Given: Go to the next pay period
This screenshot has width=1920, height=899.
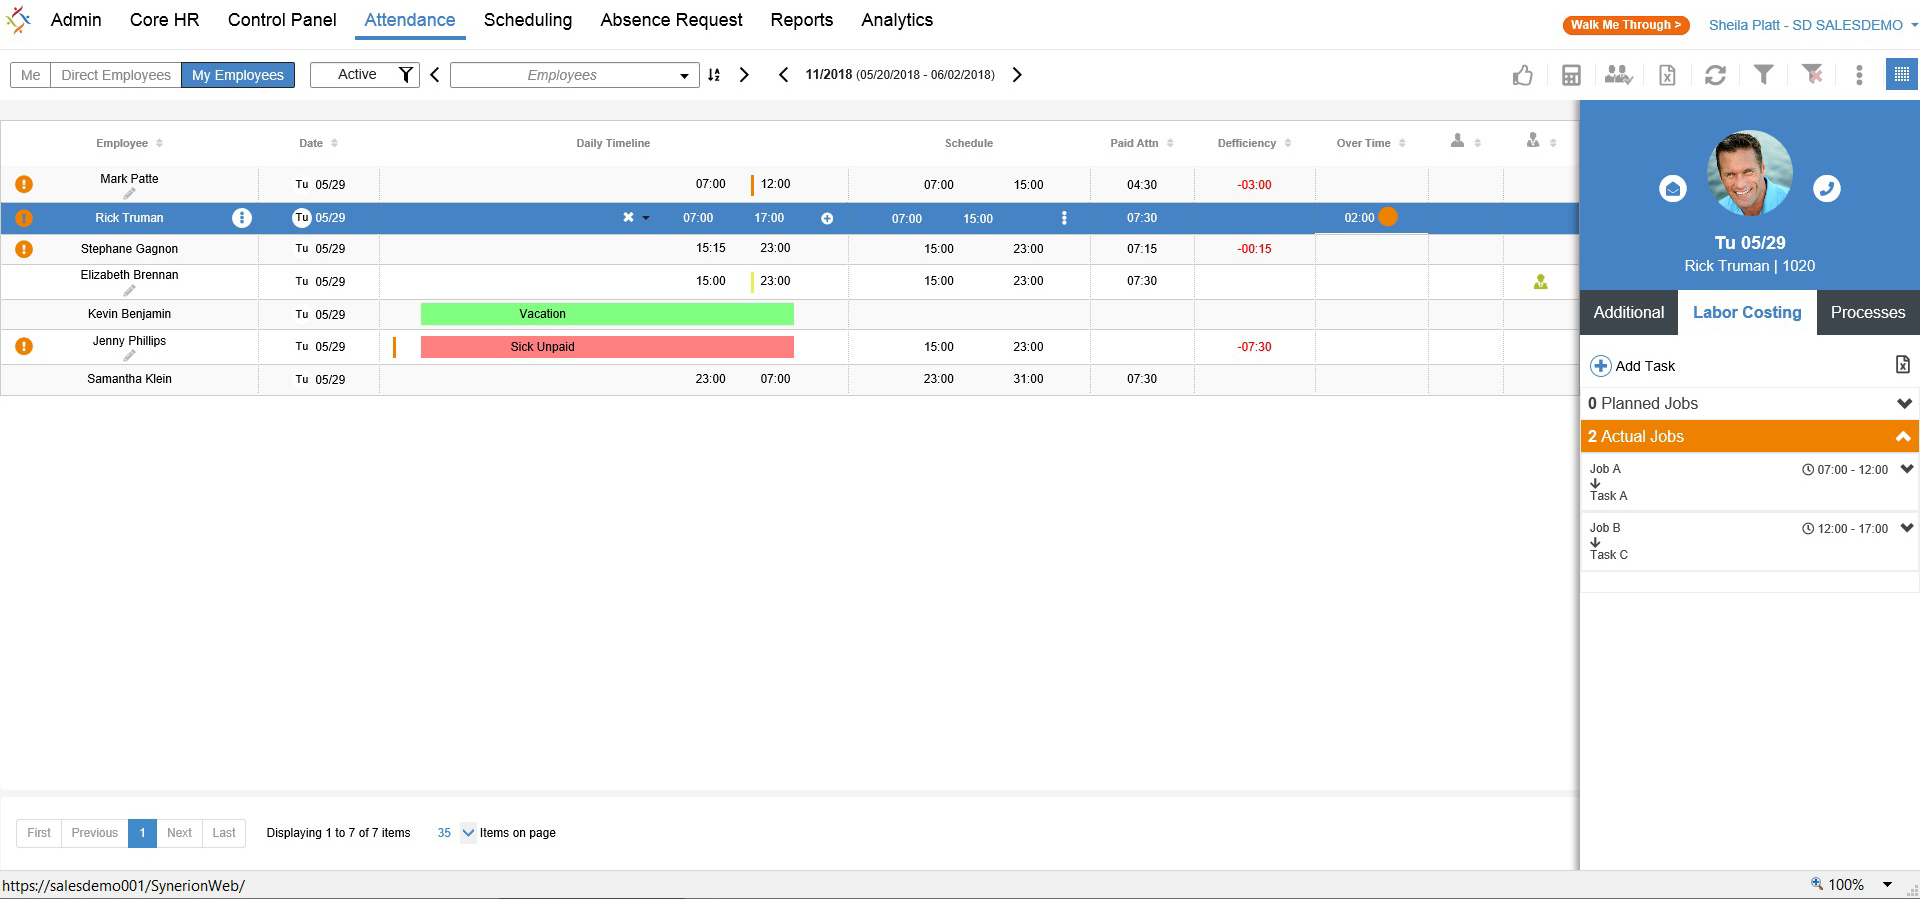Looking at the screenshot, I should click(x=1017, y=75).
